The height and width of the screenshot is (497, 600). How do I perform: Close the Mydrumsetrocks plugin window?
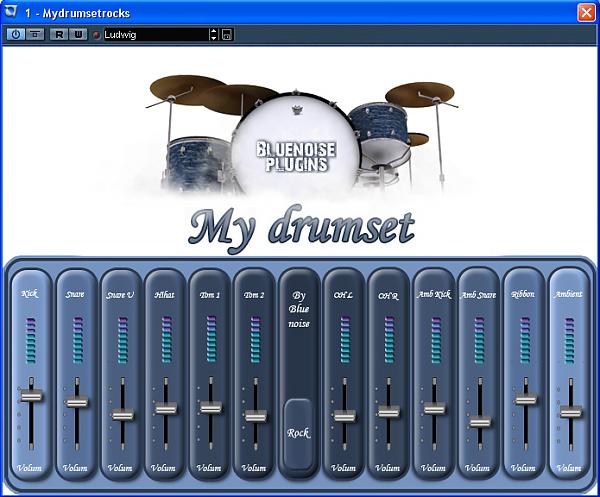click(586, 12)
